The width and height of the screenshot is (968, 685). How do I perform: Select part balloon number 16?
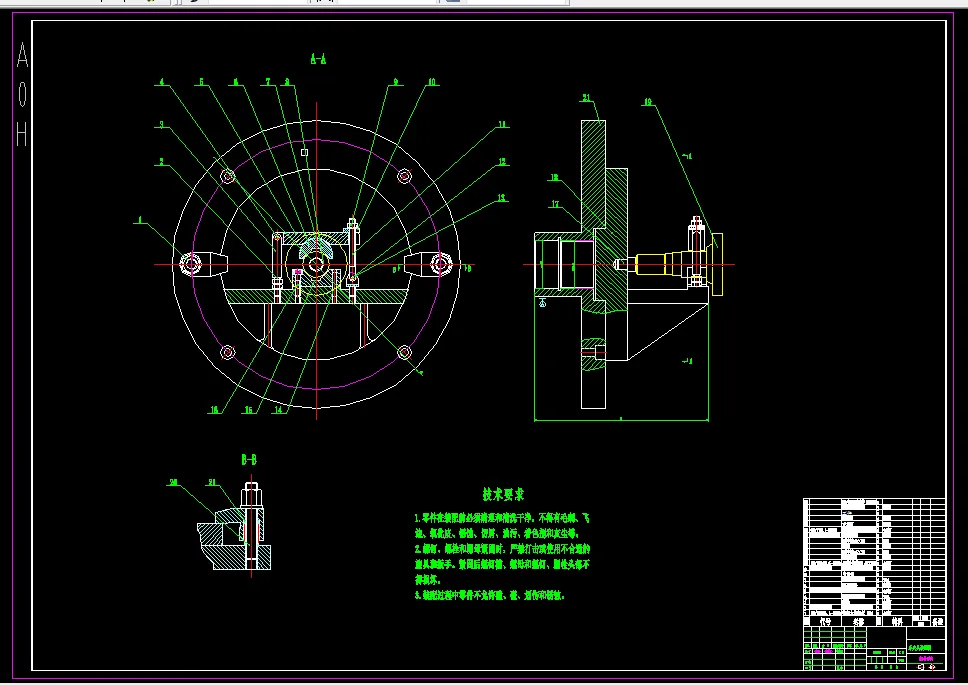214,410
